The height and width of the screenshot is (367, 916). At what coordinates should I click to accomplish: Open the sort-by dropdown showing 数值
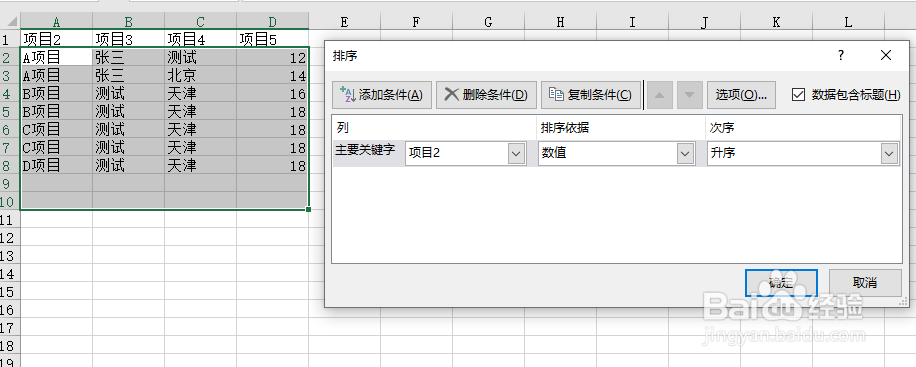[x=685, y=154]
